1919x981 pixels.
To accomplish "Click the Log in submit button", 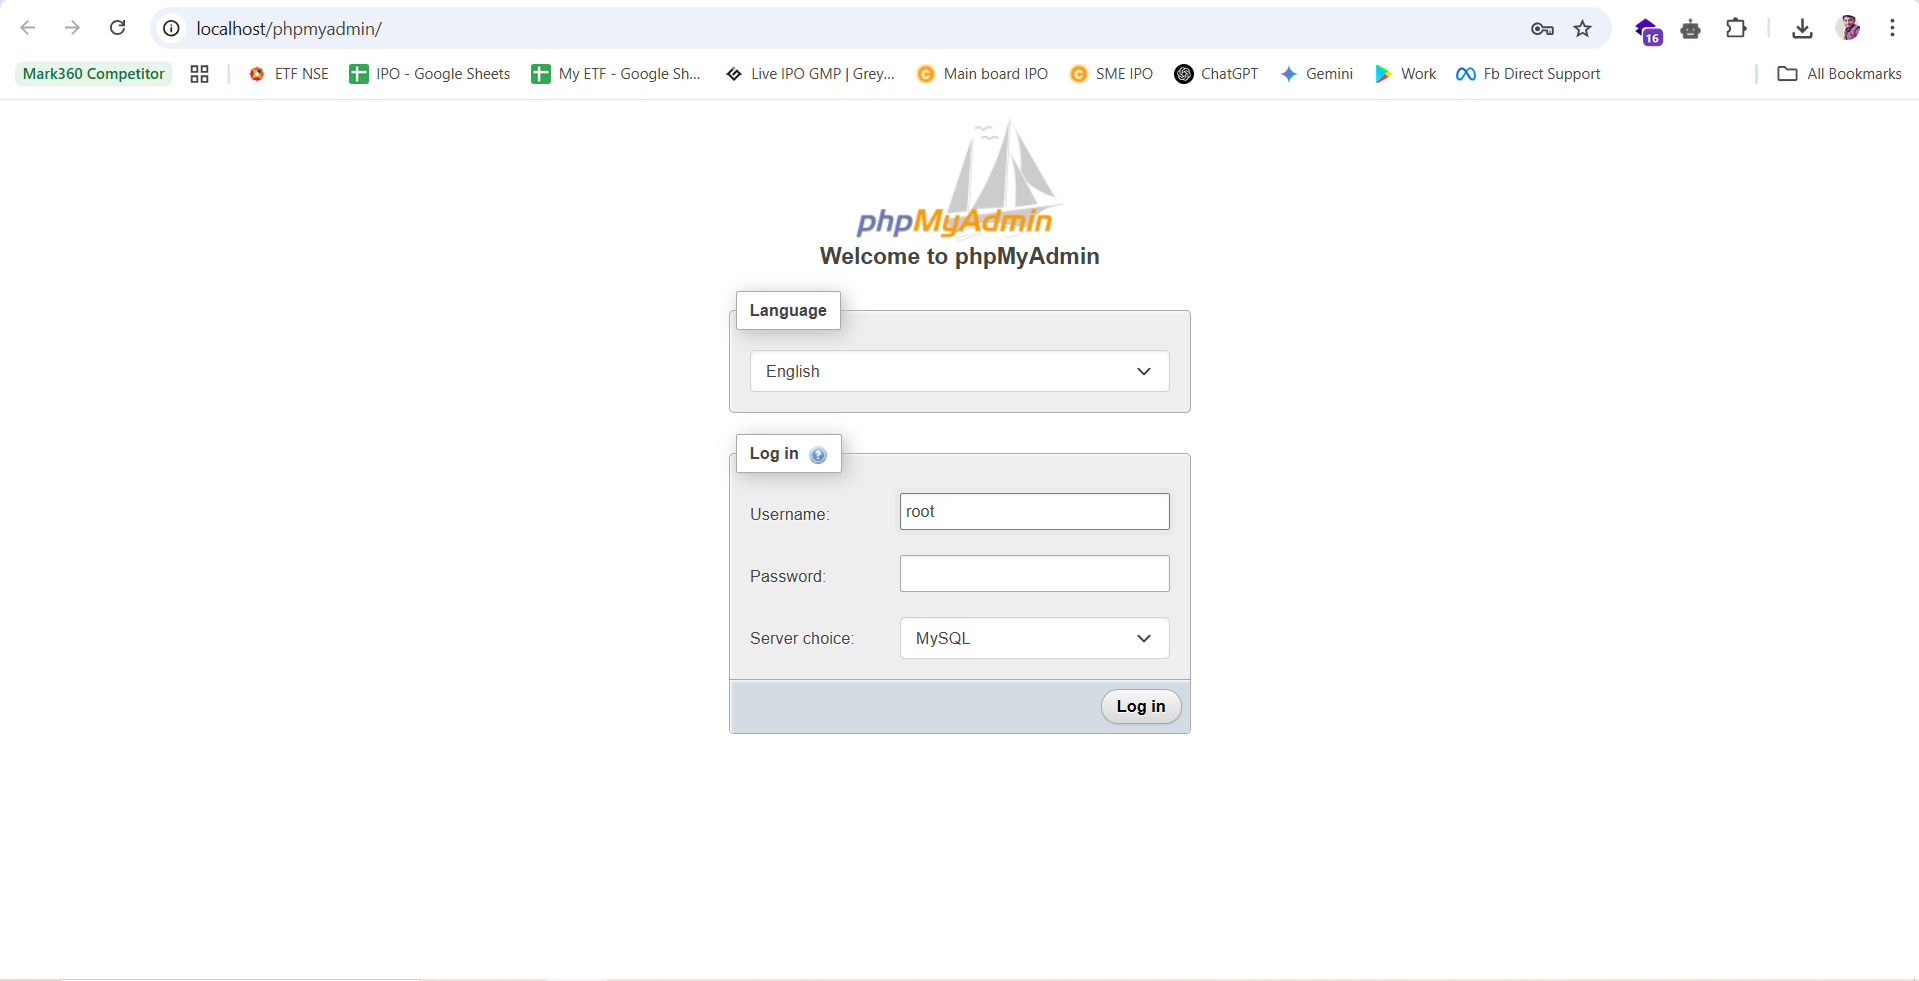I will pos(1141,706).
